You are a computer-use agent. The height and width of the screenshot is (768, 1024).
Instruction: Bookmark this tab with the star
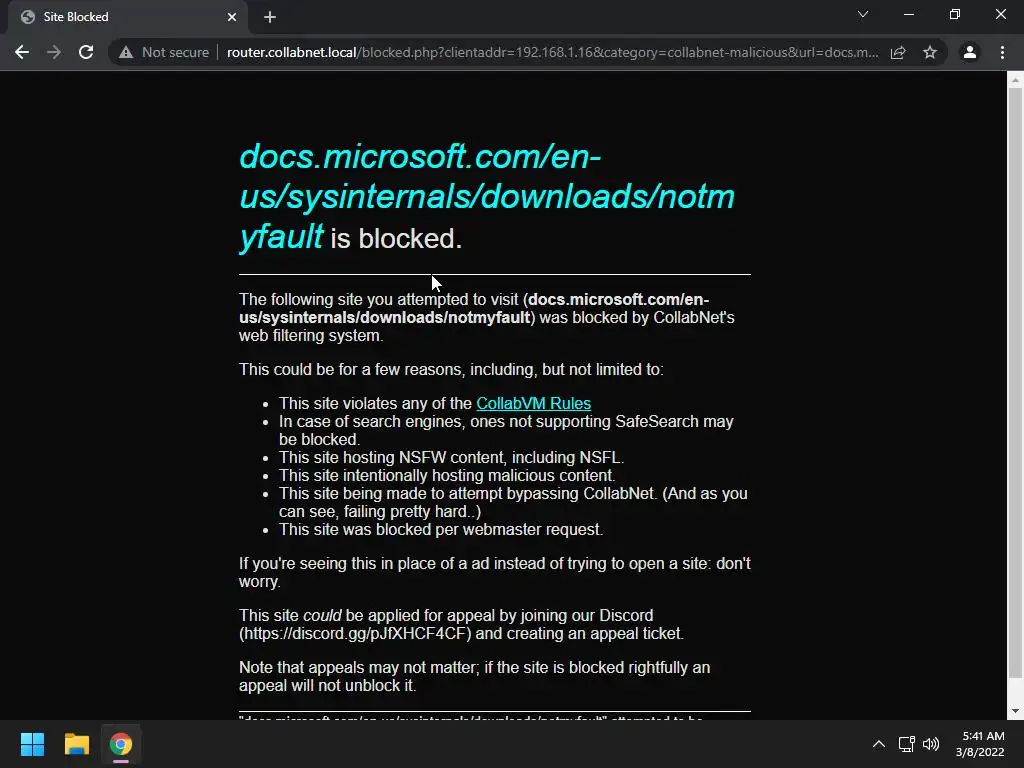930,52
